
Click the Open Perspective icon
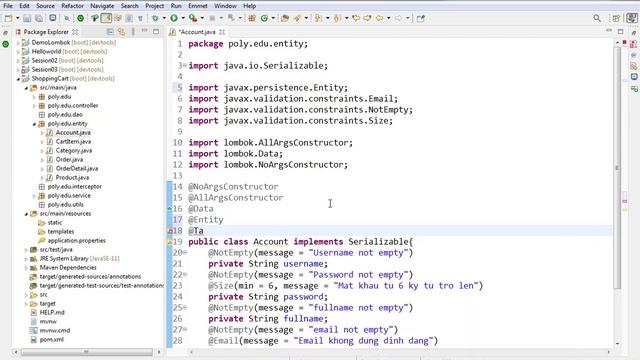[x=616, y=18]
